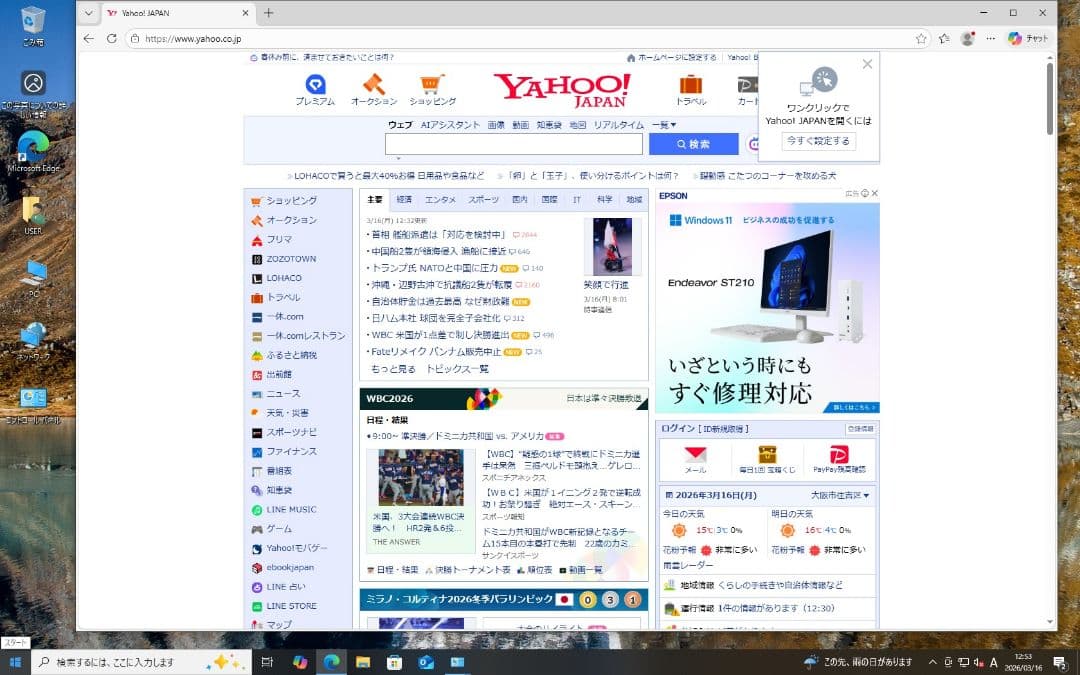Open headline WBC 米国が1点差で制し決勝進出
1080x675 pixels.
(x=440, y=335)
